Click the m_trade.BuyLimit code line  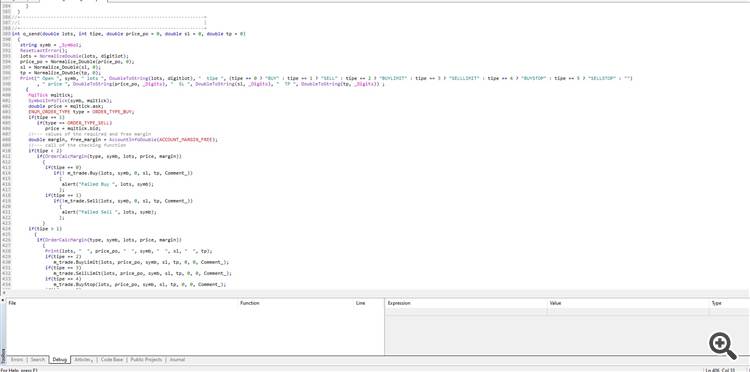[141, 262]
